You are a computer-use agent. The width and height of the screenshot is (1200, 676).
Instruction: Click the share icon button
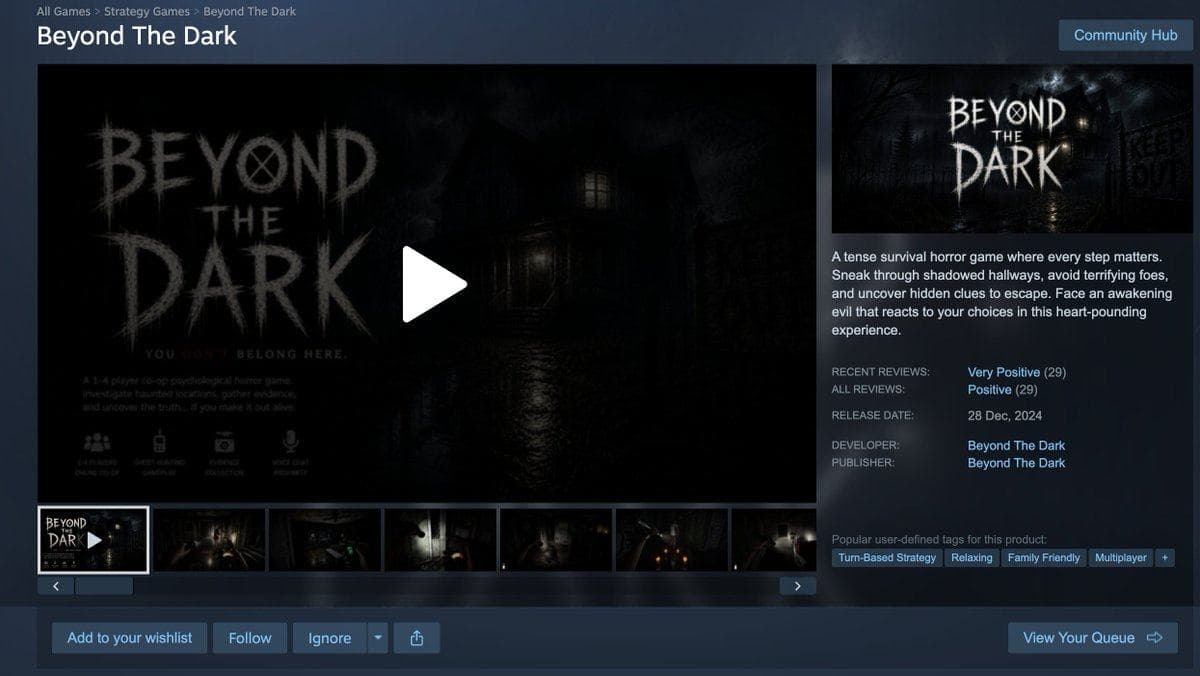417,638
